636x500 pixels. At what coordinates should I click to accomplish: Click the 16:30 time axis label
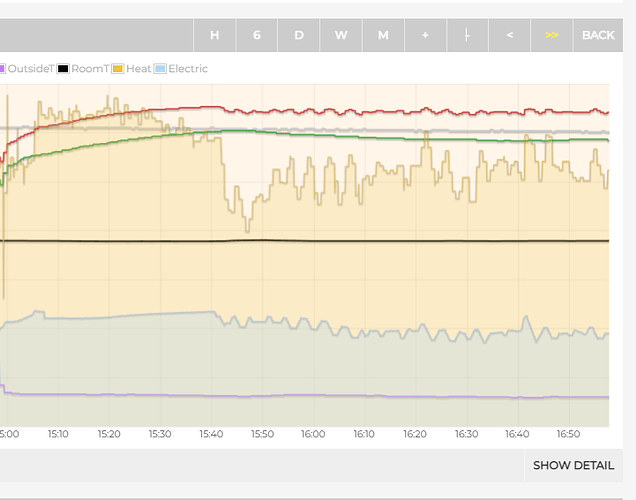466,435
